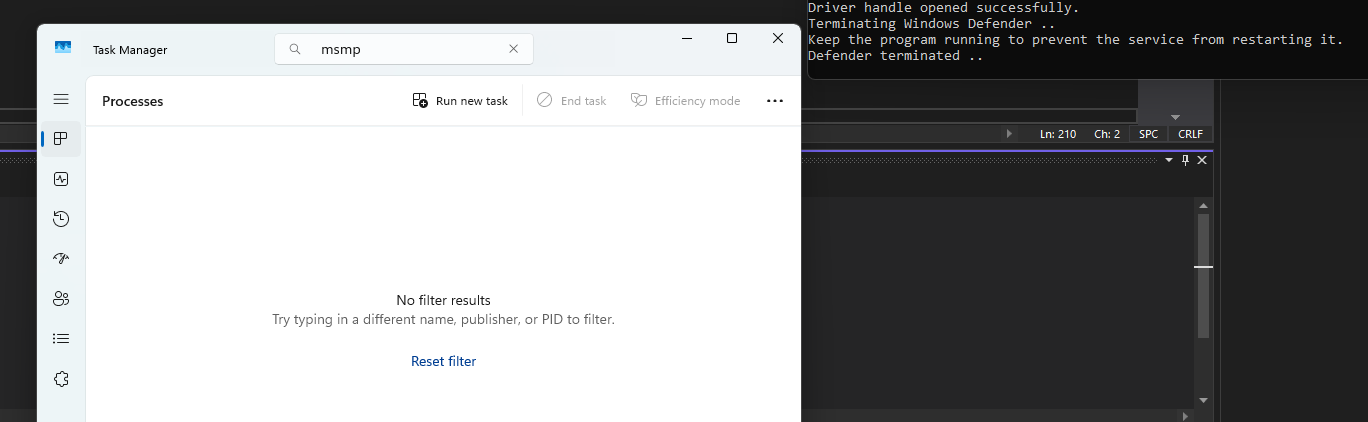The width and height of the screenshot is (1368, 422).
Task: Go to Startup apps in the sidebar
Action: point(61,259)
